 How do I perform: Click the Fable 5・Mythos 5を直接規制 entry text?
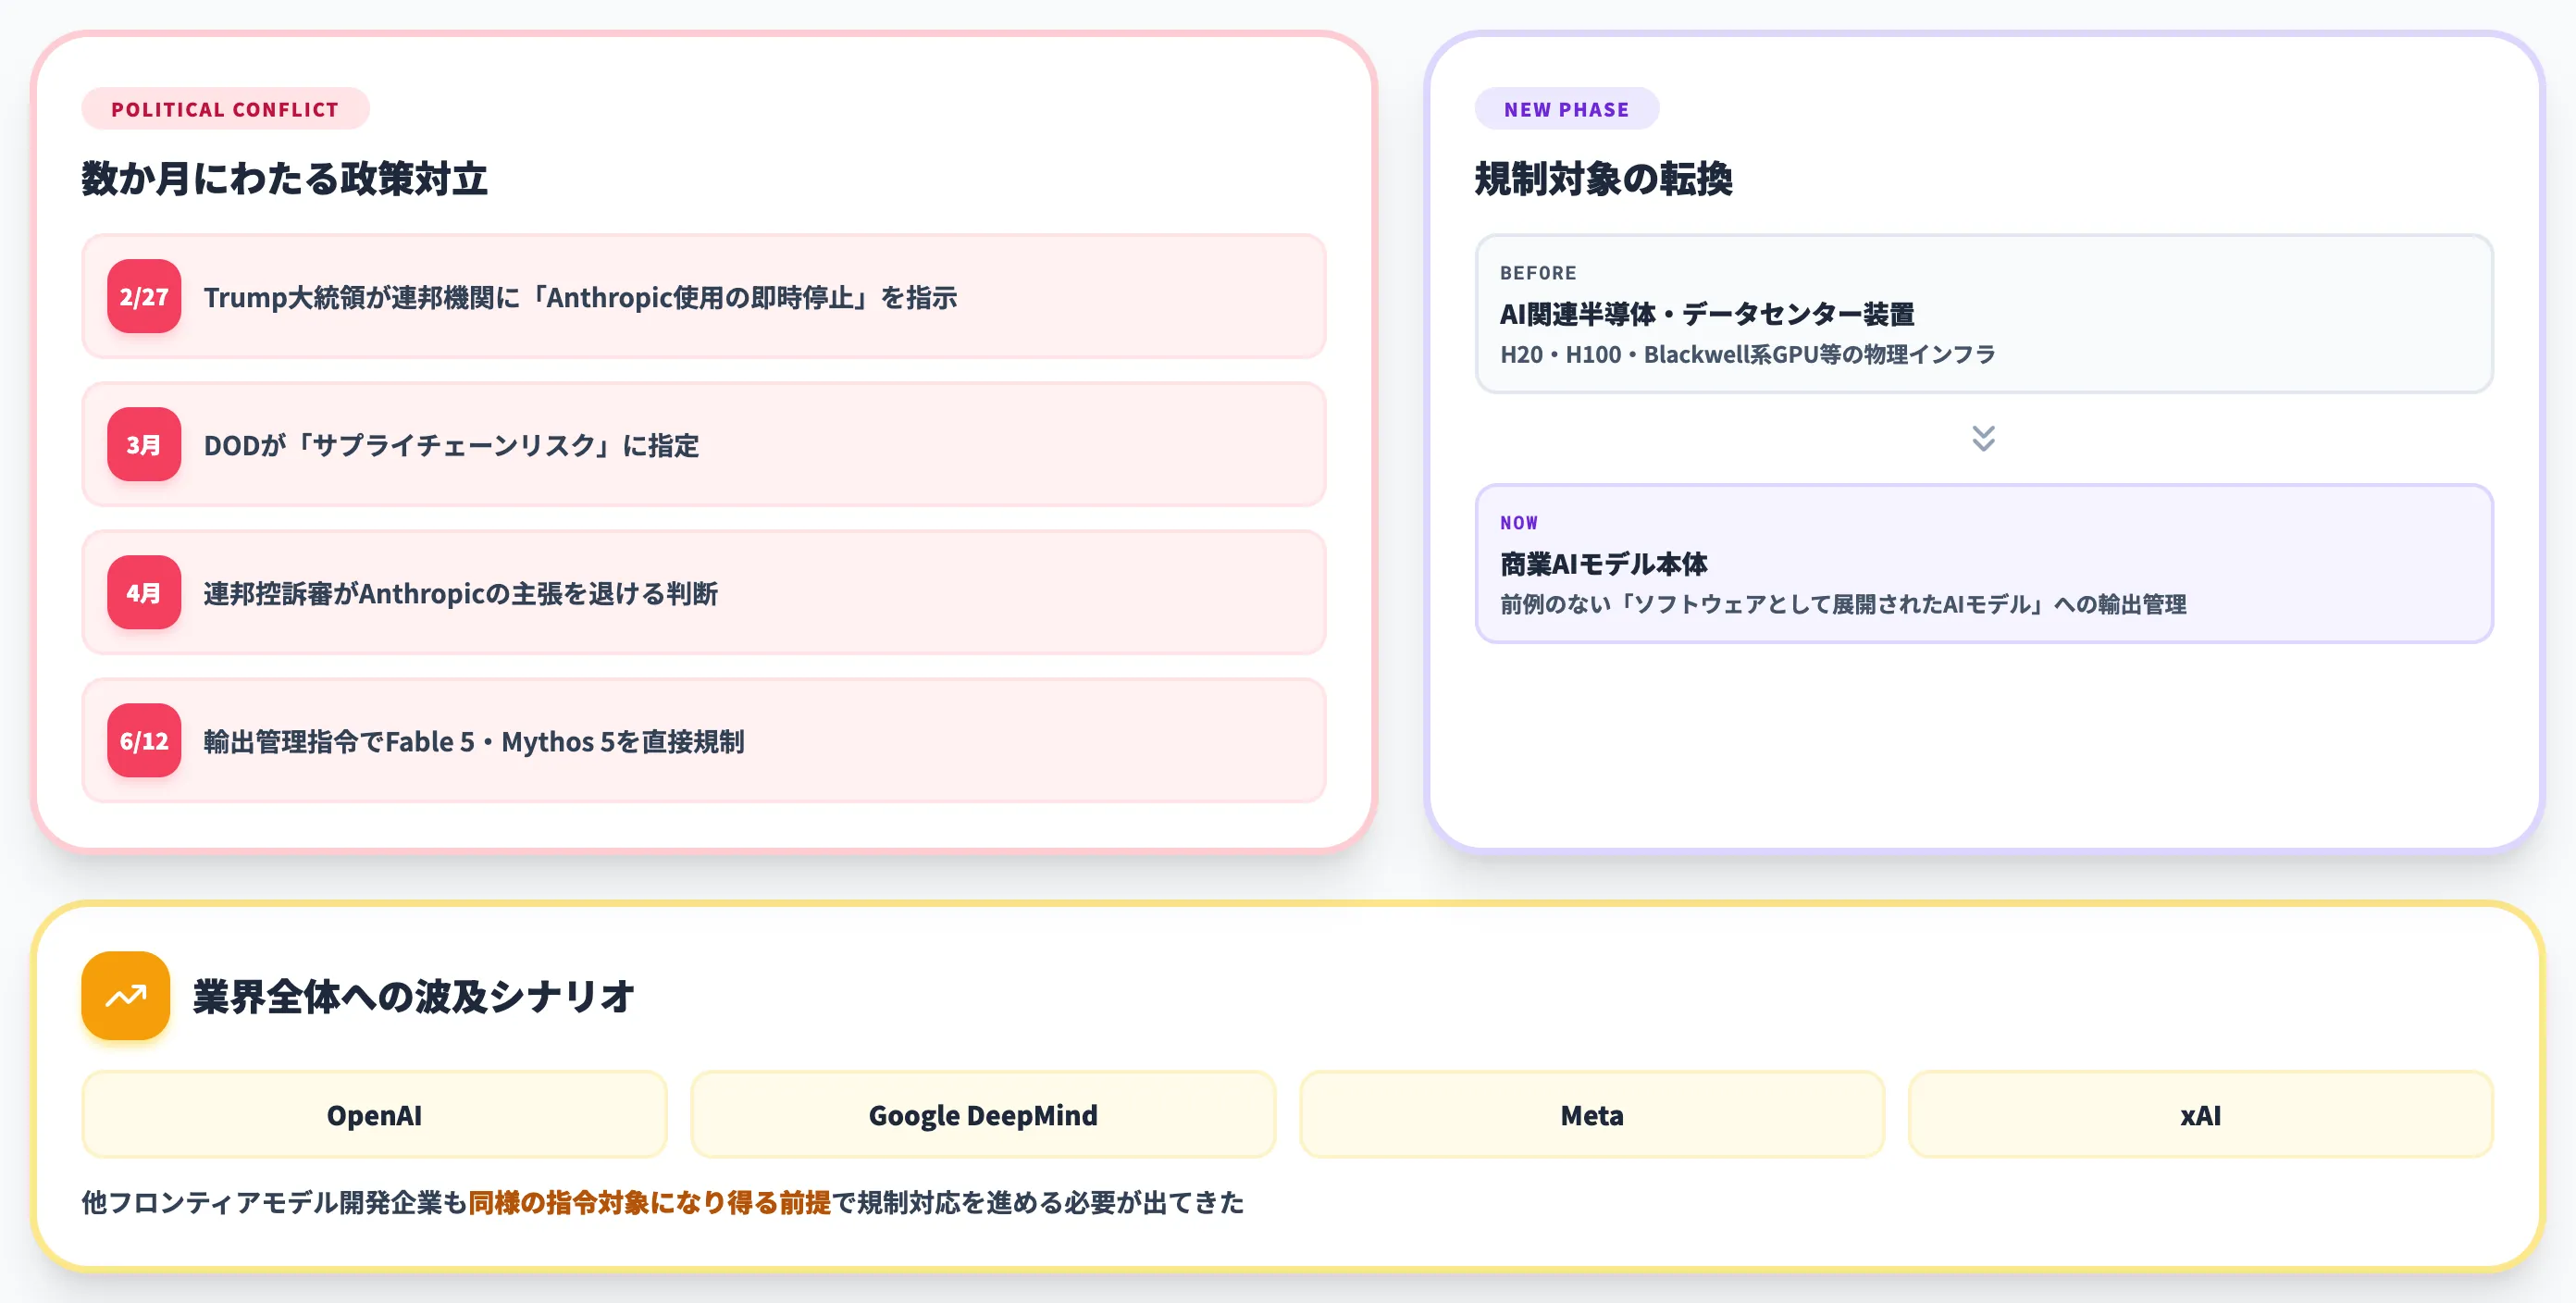tap(474, 741)
